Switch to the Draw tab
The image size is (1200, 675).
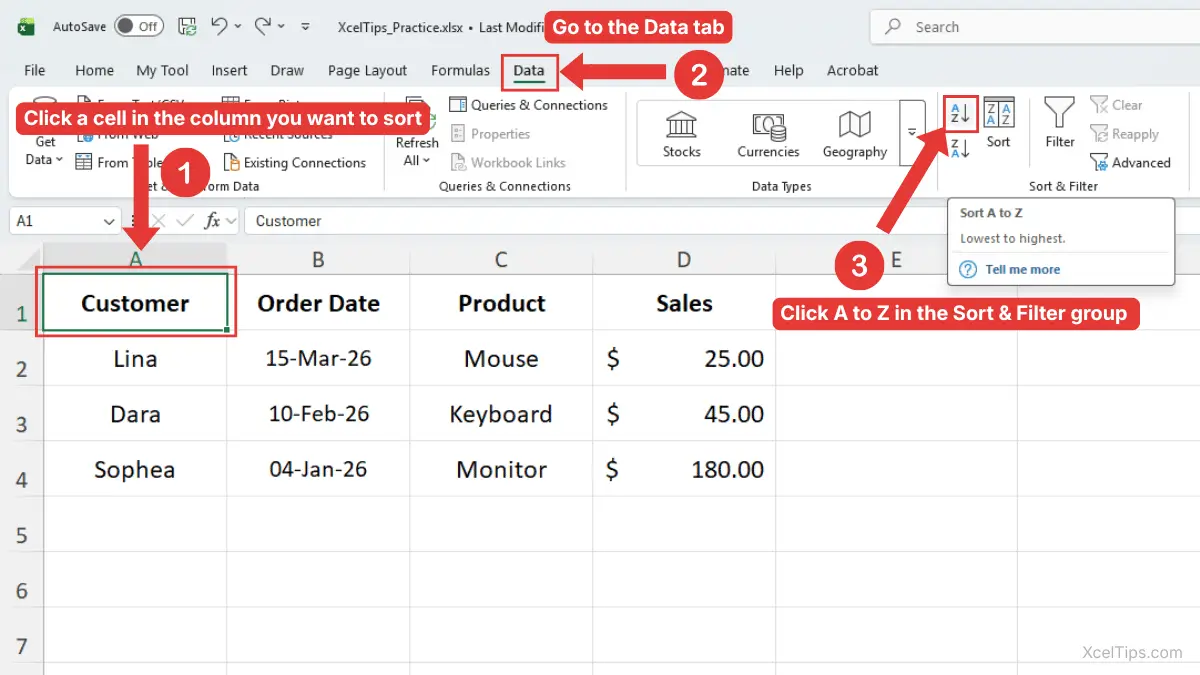coord(287,70)
